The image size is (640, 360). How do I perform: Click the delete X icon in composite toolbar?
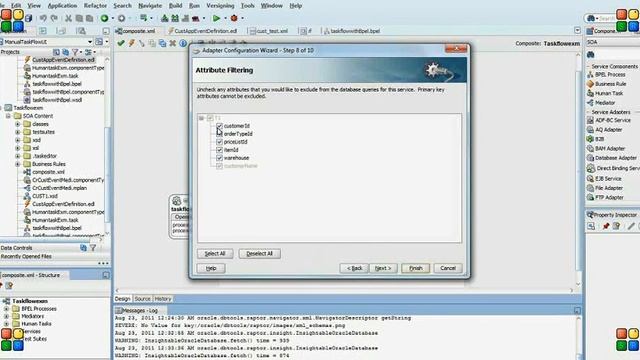click(173, 43)
